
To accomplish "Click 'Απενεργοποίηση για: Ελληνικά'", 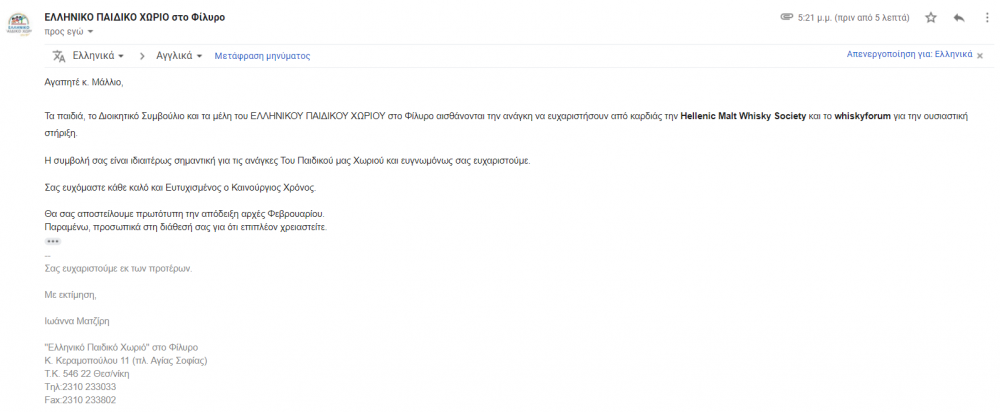I will pyautogui.click(x=909, y=55).
